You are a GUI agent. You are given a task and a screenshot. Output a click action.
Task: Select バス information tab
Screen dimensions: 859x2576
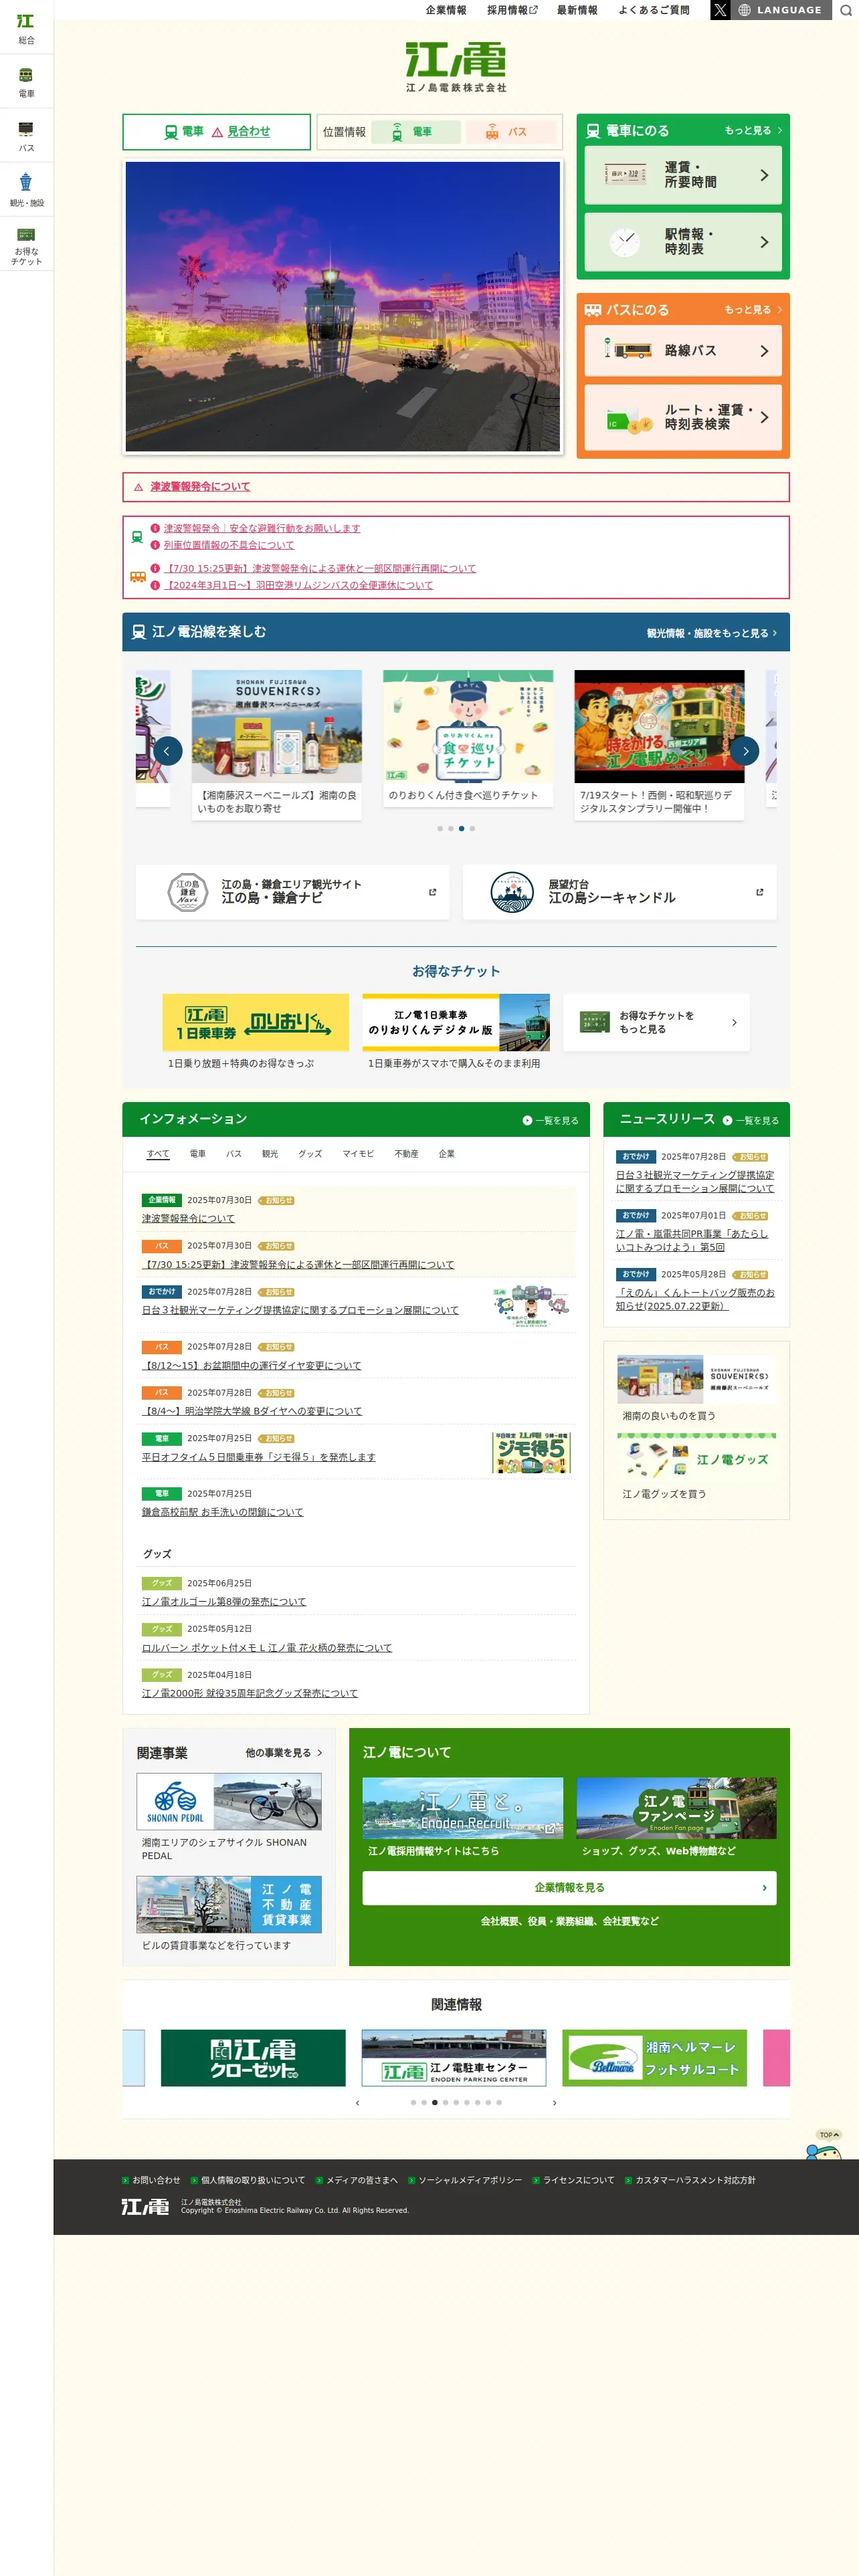234,1154
